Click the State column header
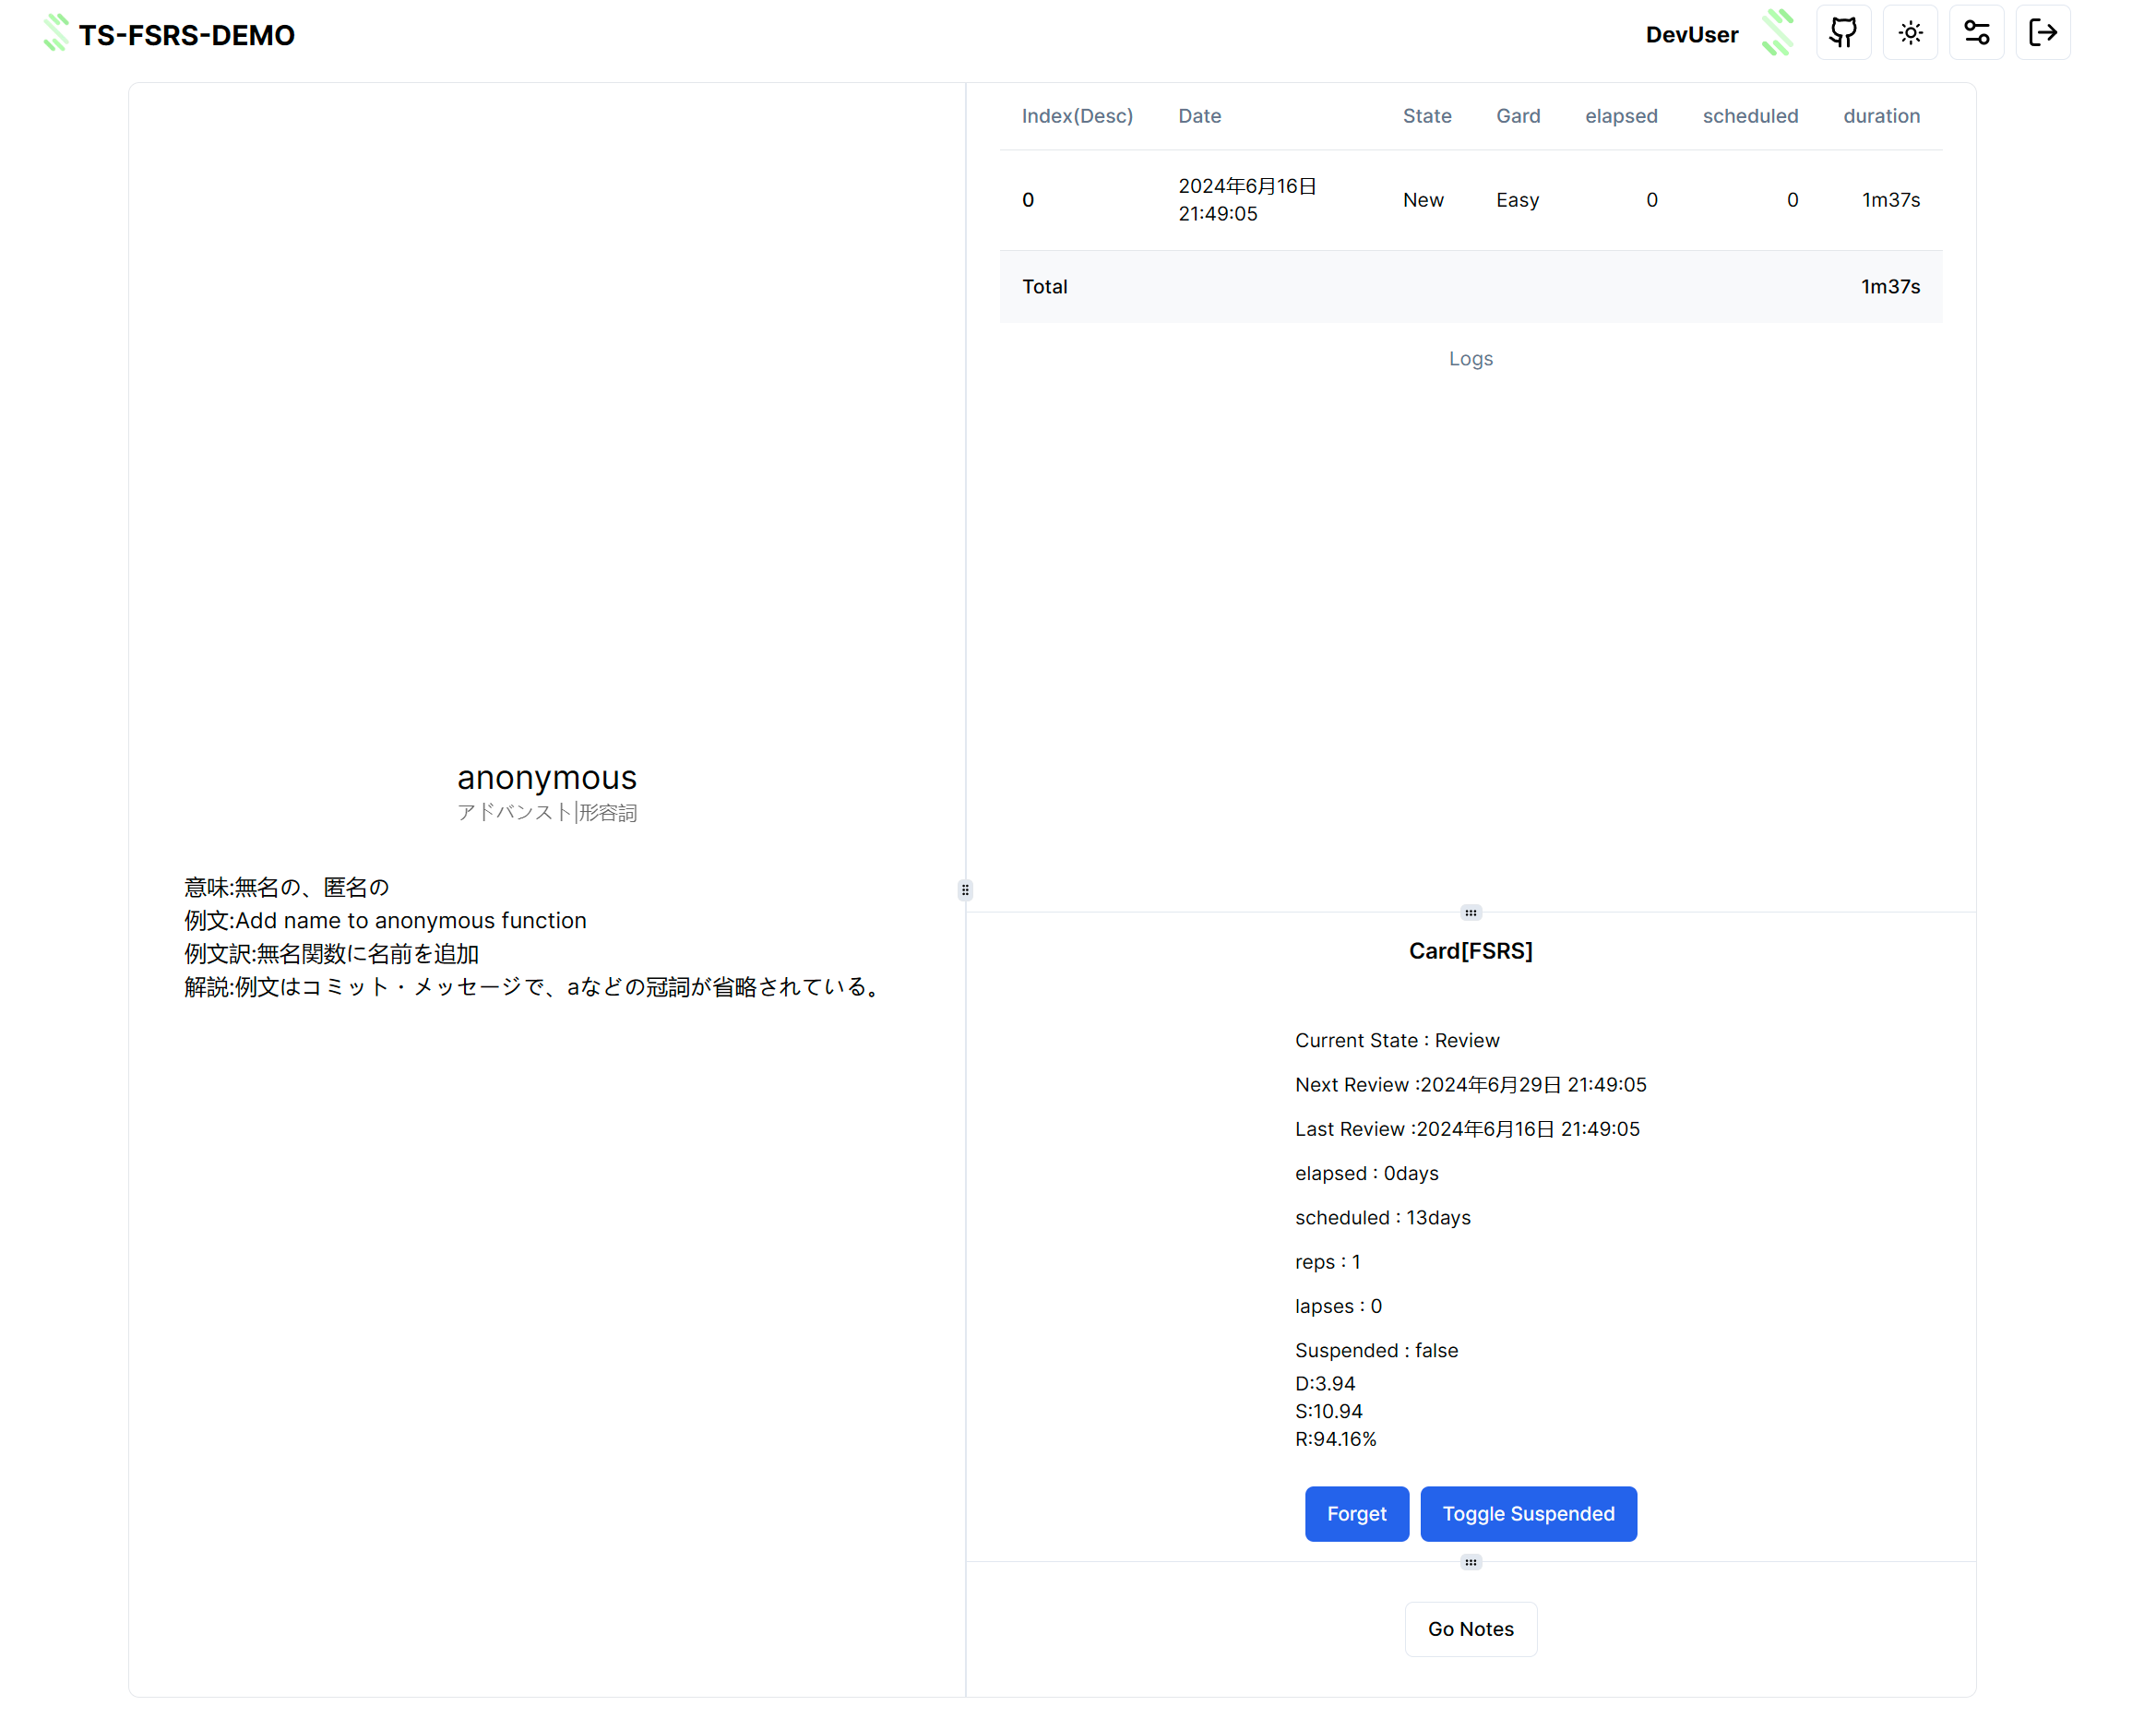Viewport: 2156px width, 1718px height. 1426,116
